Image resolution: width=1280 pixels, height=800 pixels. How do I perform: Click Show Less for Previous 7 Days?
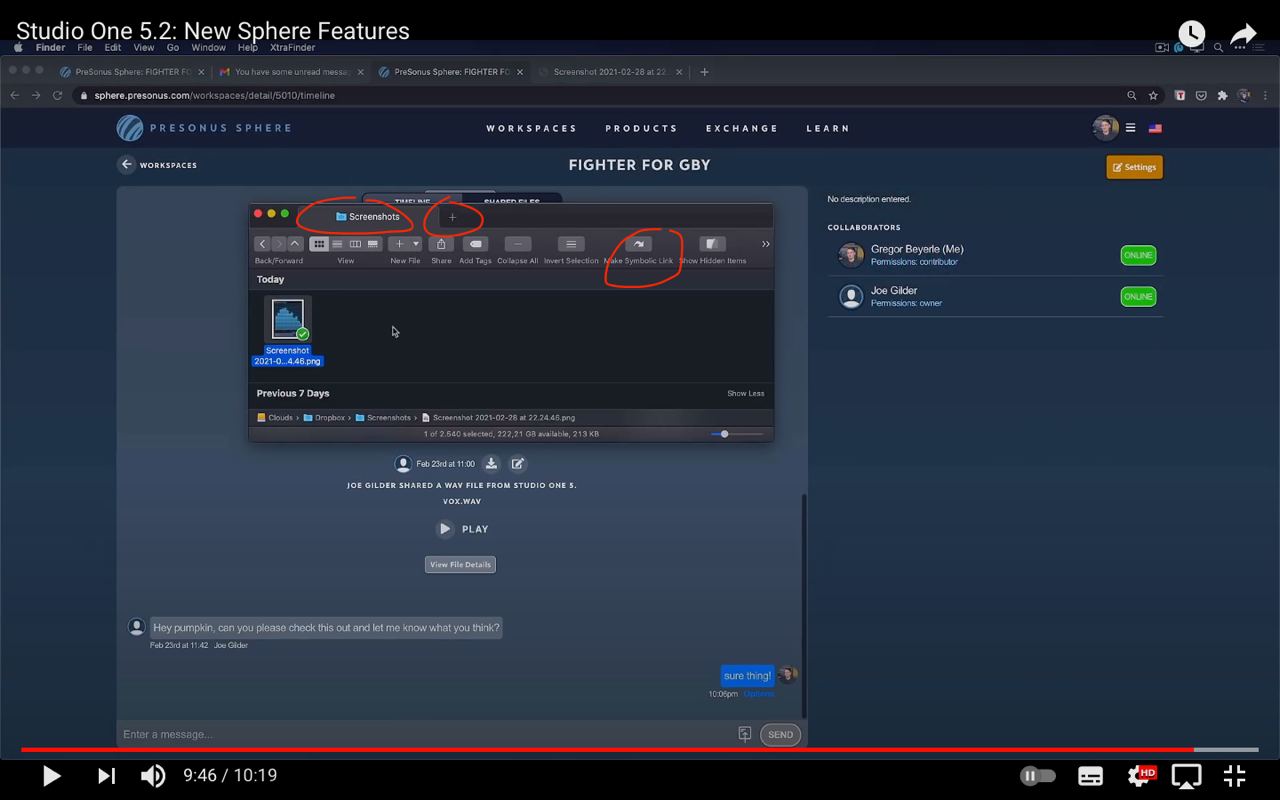pyautogui.click(x=745, y=393)
